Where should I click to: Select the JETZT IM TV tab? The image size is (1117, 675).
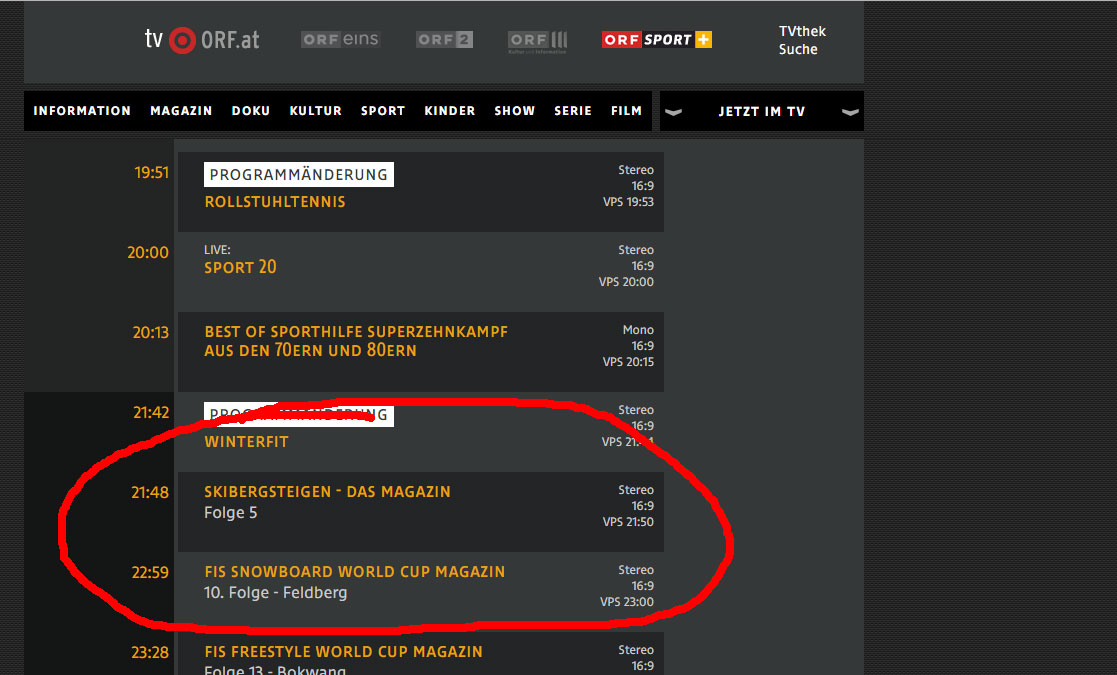point(762,112)
